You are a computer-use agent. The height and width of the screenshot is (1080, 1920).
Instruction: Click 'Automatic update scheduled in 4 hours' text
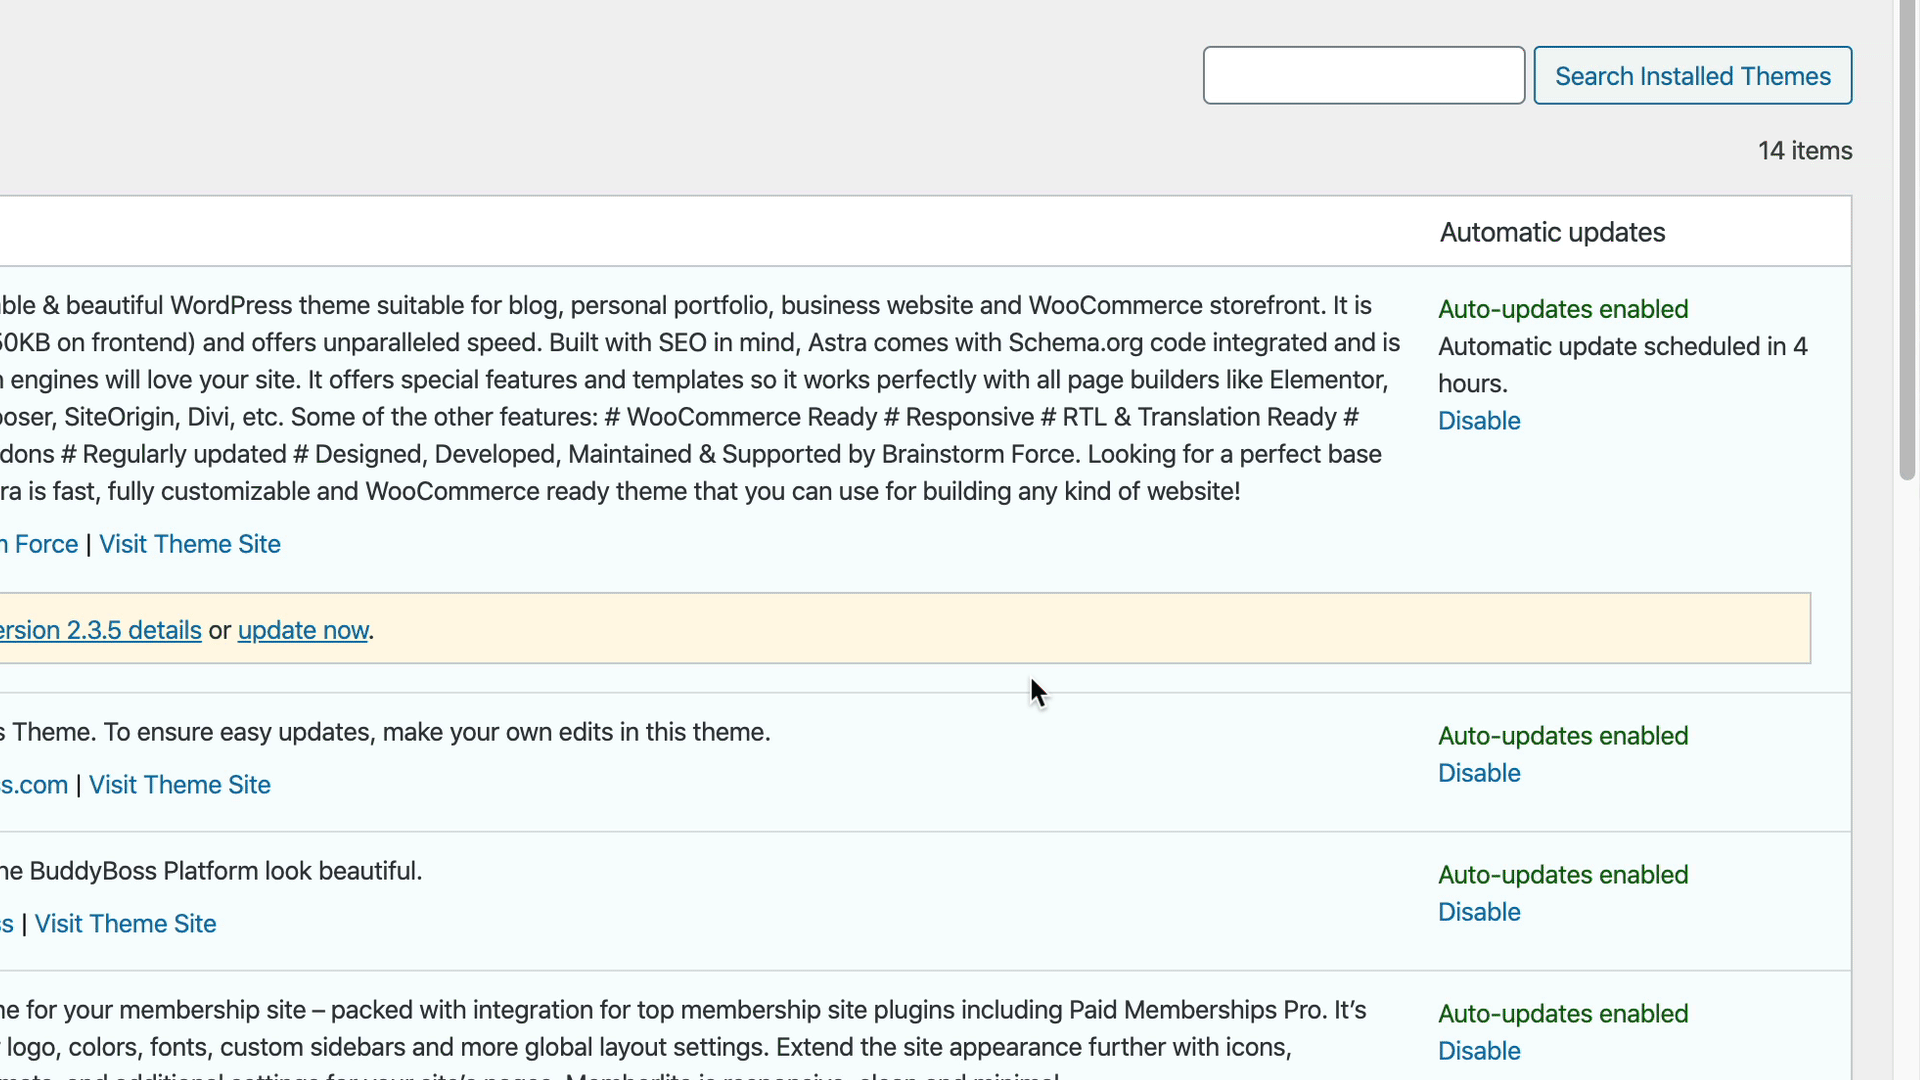(1622, 365)
